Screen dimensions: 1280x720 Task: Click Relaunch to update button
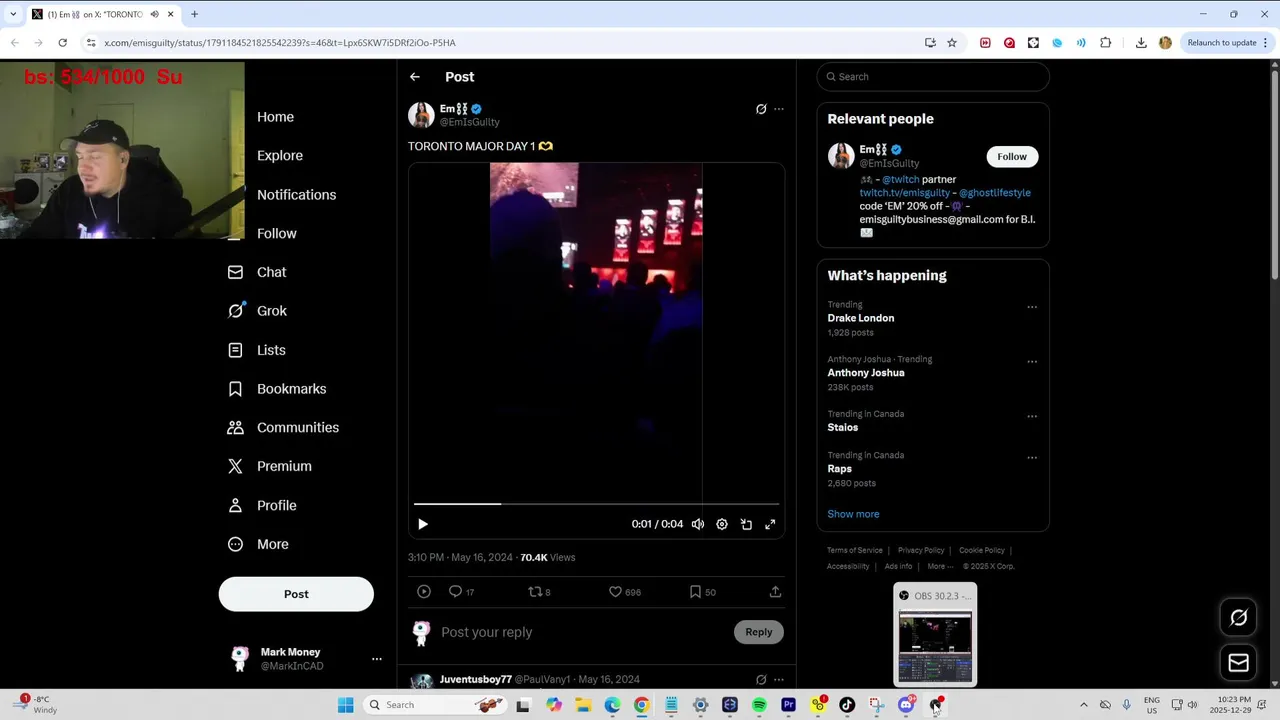tap(1227, 43)
